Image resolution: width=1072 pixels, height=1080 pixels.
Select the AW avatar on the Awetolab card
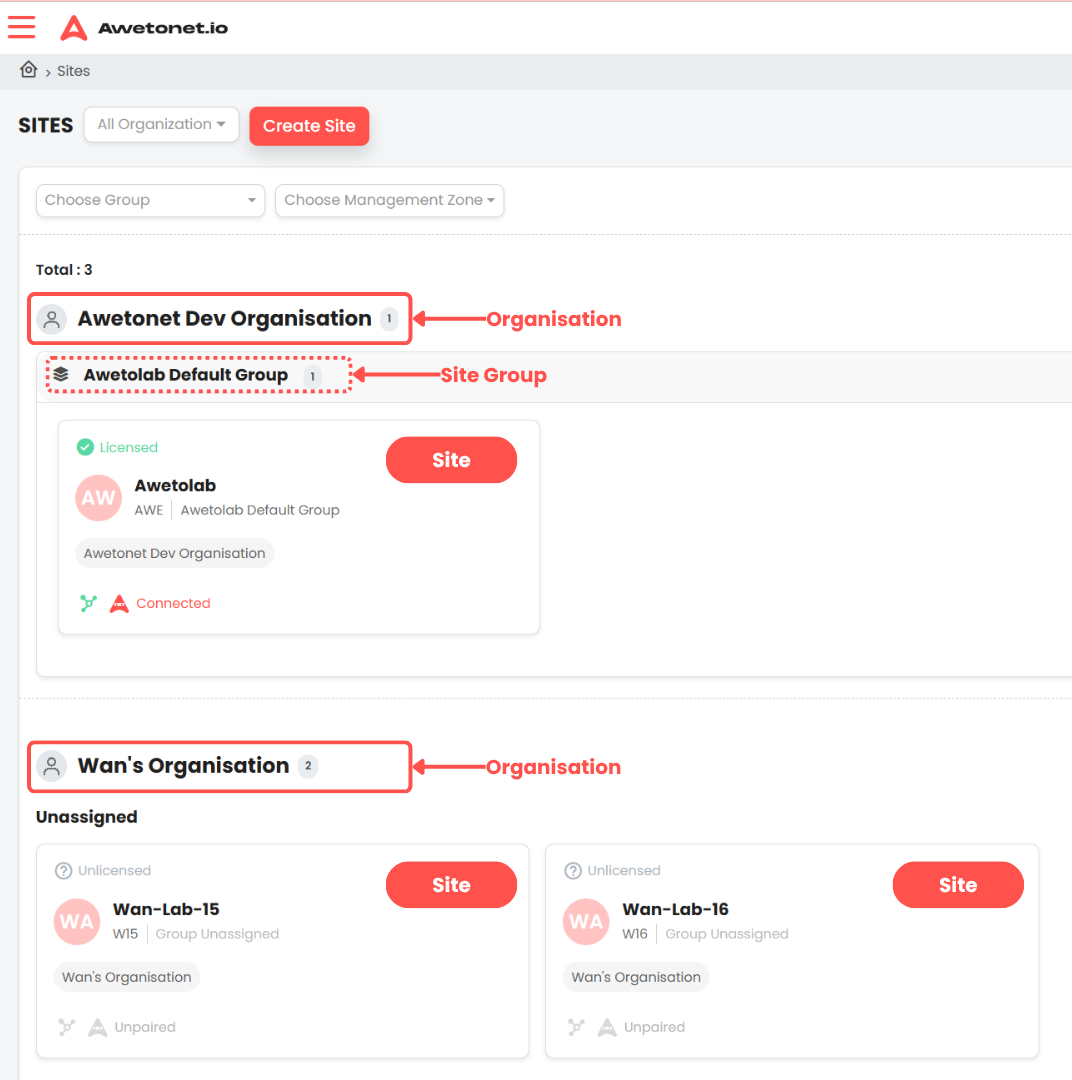tap(99, 497)
